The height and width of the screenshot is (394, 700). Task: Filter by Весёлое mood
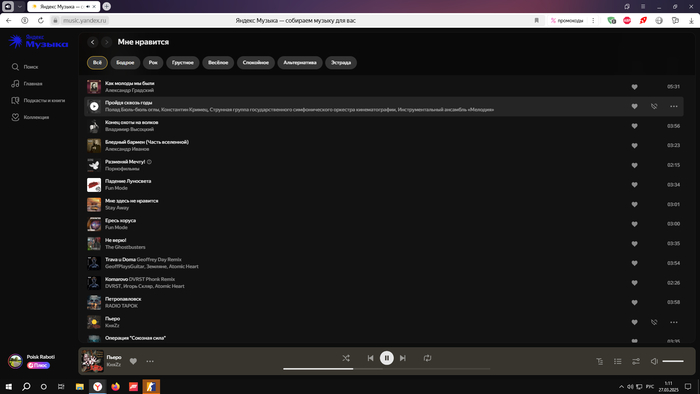point(218,62)
